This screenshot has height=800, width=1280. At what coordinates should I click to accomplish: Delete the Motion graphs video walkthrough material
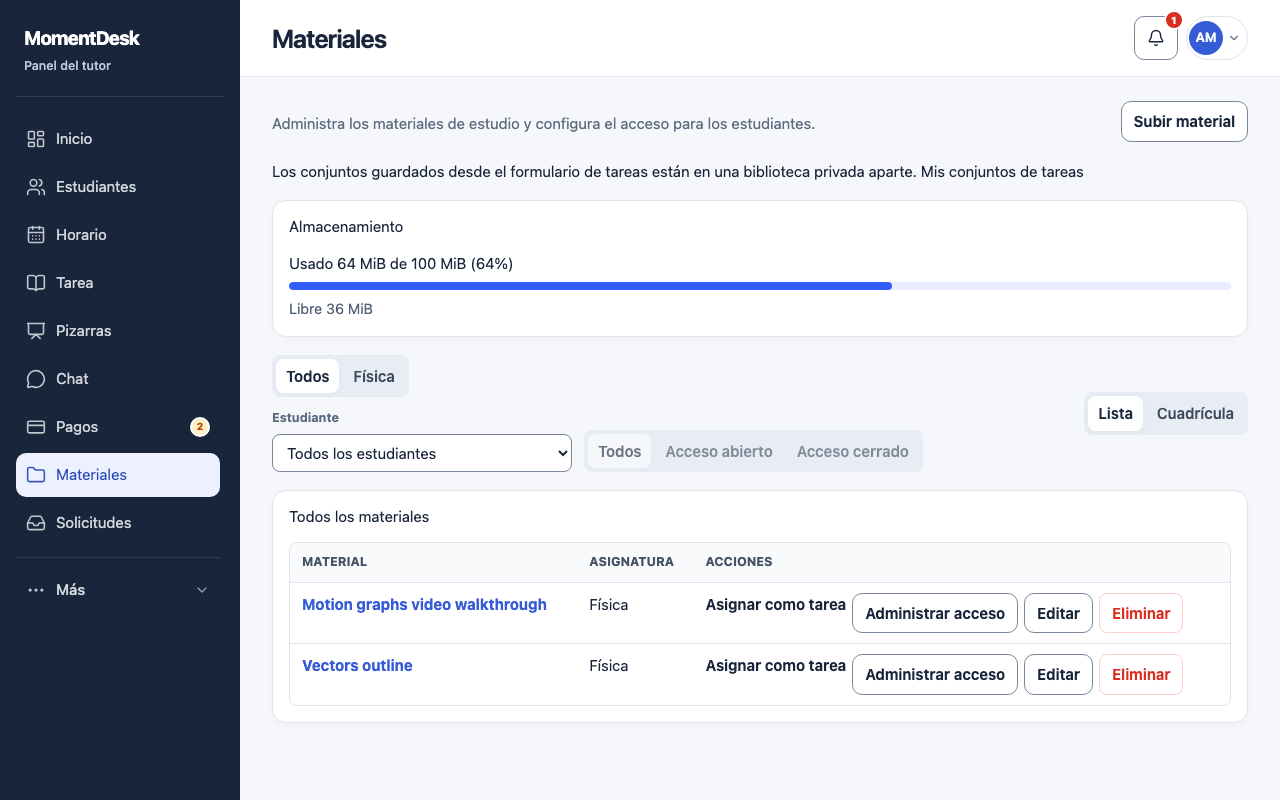[1141, 614]
